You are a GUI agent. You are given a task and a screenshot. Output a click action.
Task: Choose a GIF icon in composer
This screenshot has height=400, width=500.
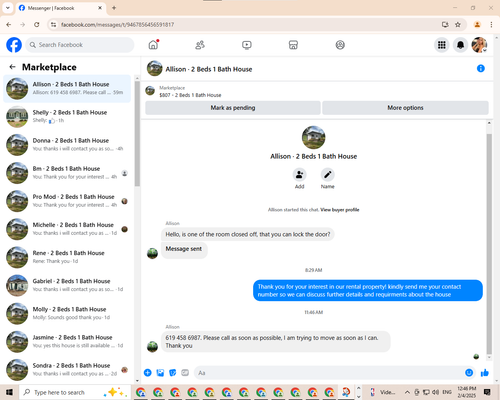(185, 373)
